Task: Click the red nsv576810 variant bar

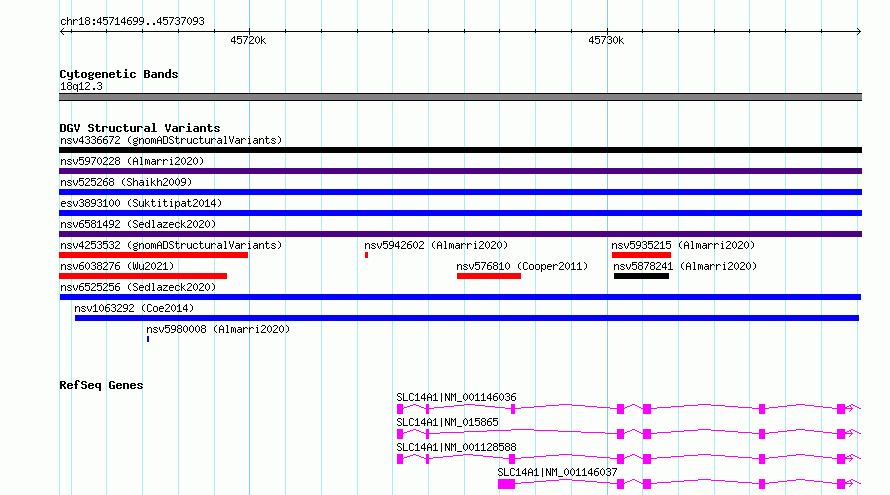Action: tap(489, 276)
